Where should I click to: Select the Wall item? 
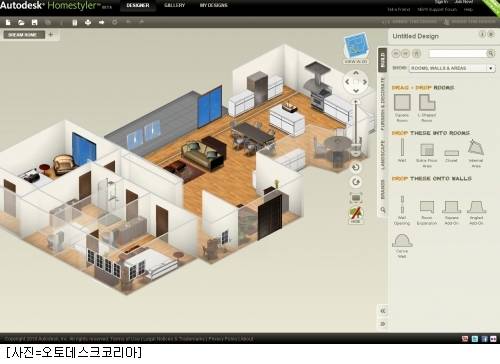[x=402, y=150]
